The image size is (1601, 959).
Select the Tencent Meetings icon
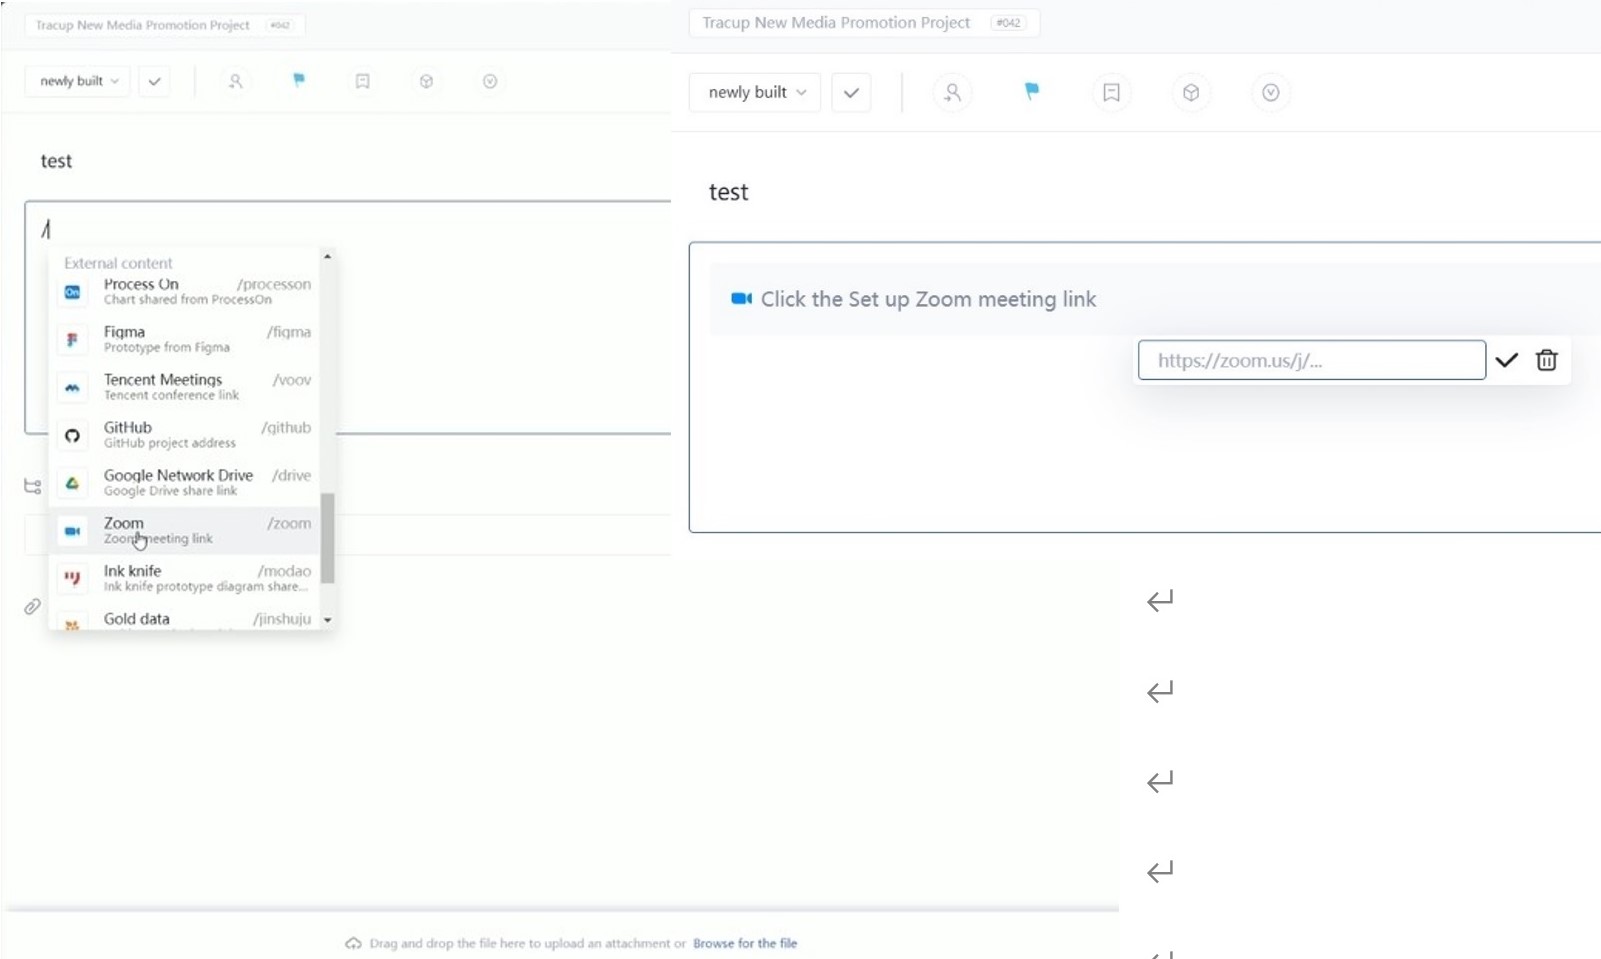tap(72, 387)
